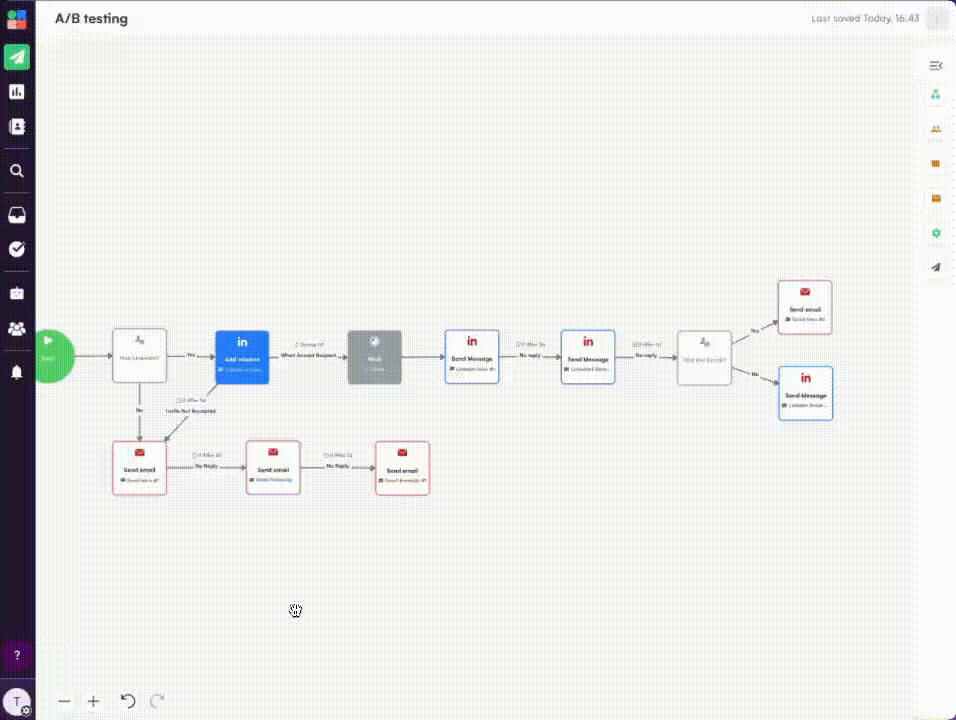This screenshot has height=720, width=956.
Task: Select the blue LinkedIn Add relation node
Action: 242,357
